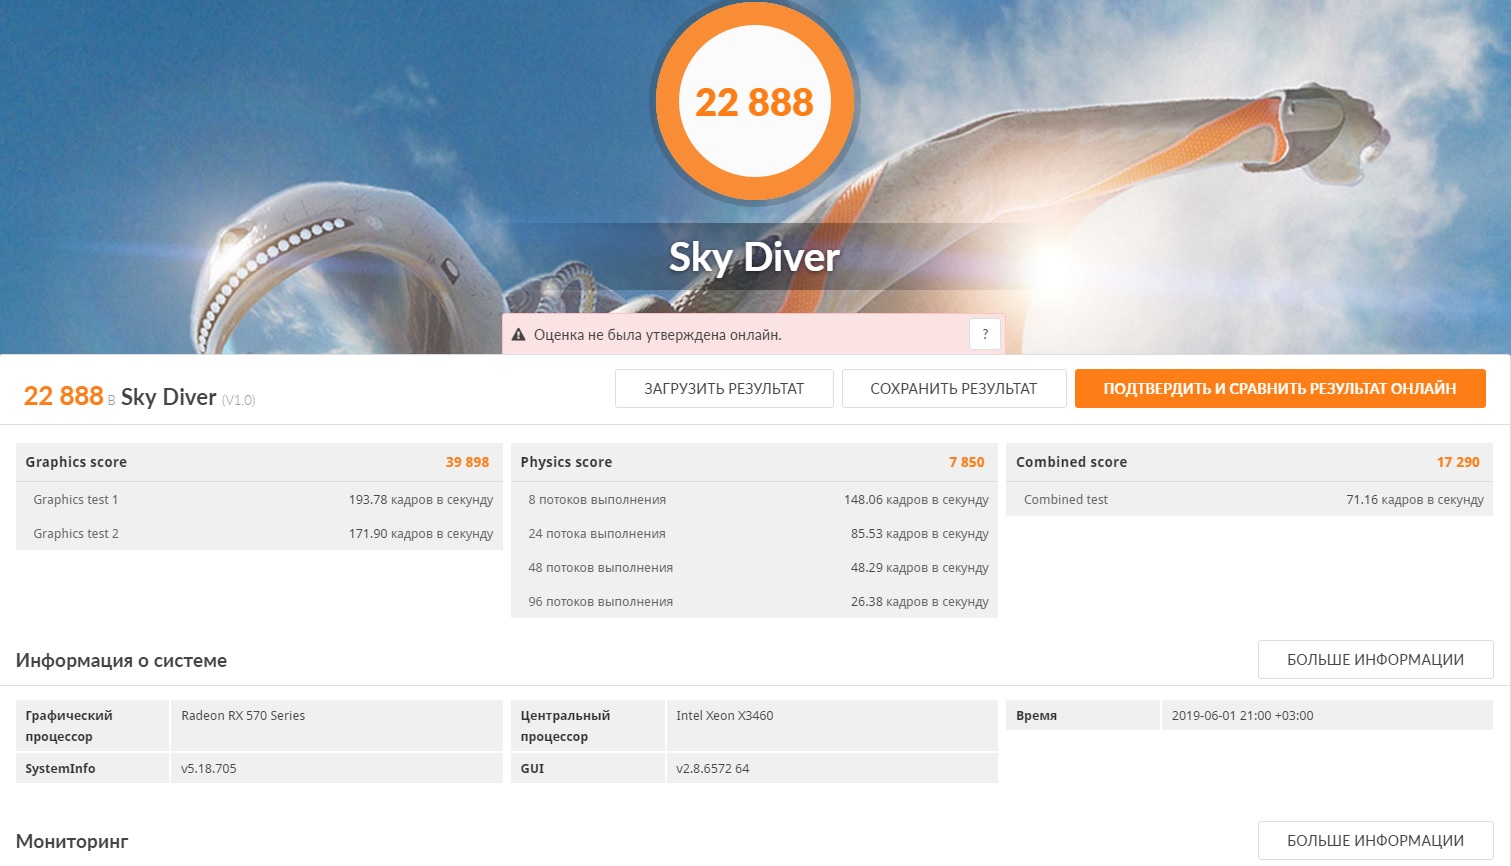Select the Graphics test 2 row label
Viewport: 1511px width, 866px height.
tap(76, 534)
